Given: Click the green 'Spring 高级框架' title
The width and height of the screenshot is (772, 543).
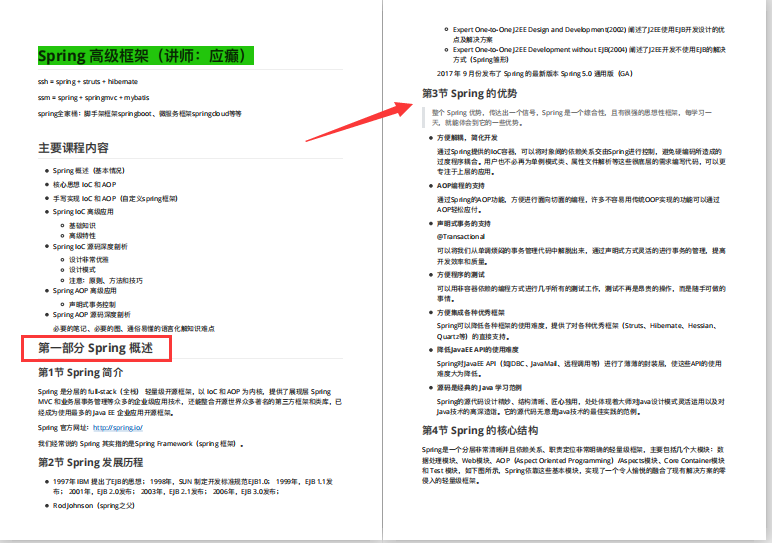Looking at the screenshot, I should point(146,56).
